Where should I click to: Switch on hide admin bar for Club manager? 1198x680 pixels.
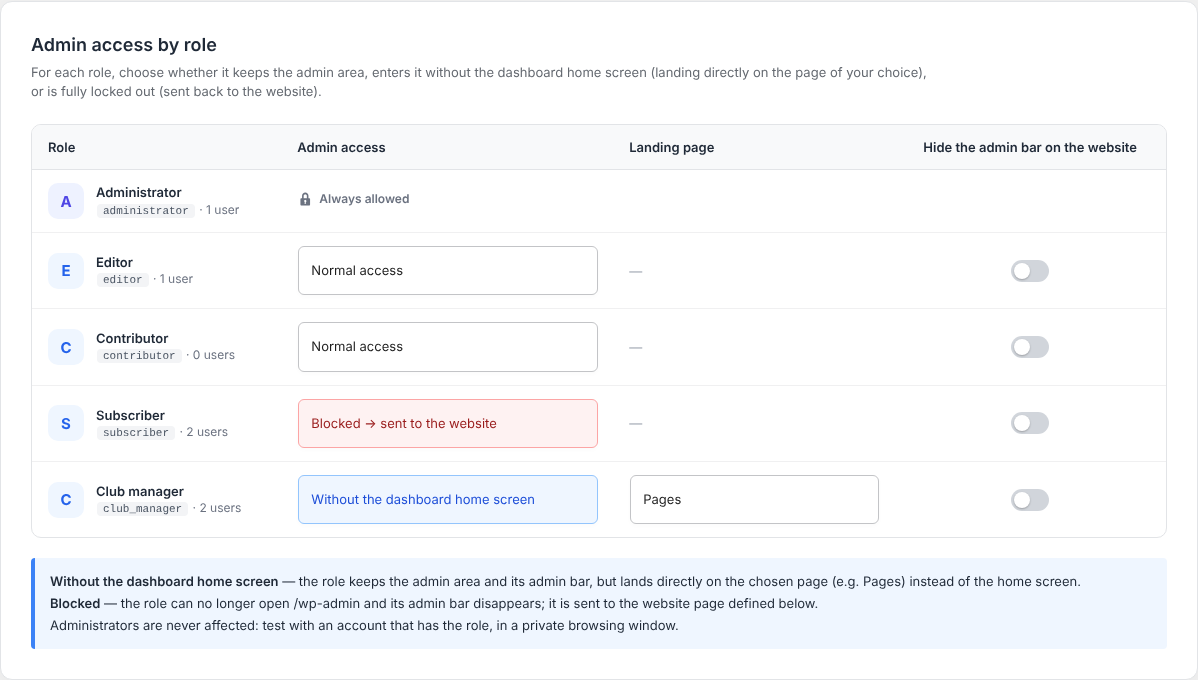1029,500
